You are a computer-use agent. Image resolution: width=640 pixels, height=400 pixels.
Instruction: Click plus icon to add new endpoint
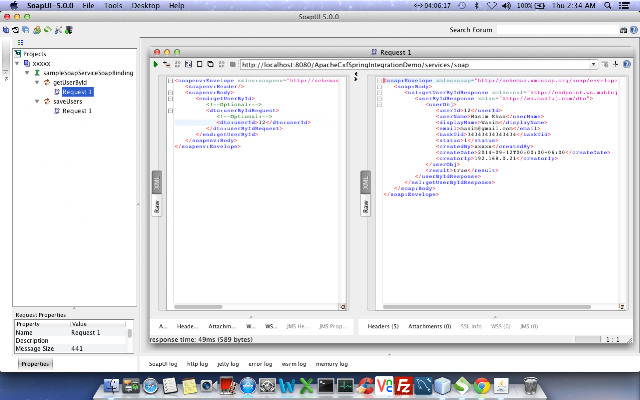tap(616, 64)
